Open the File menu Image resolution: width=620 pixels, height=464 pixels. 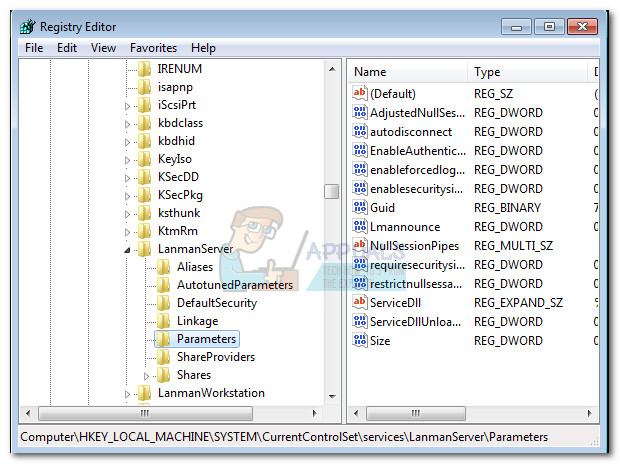coord(34,48)
